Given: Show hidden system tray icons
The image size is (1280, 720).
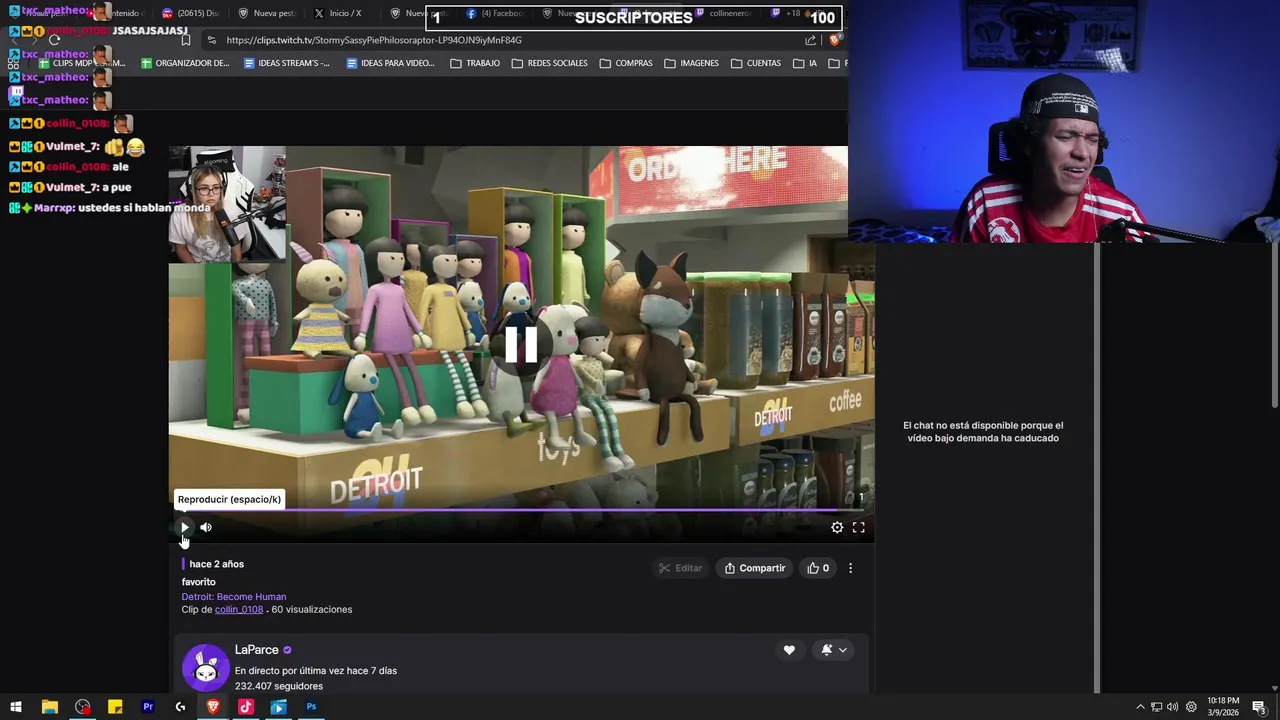Looking at the screenshot, I should [1140, 707].
